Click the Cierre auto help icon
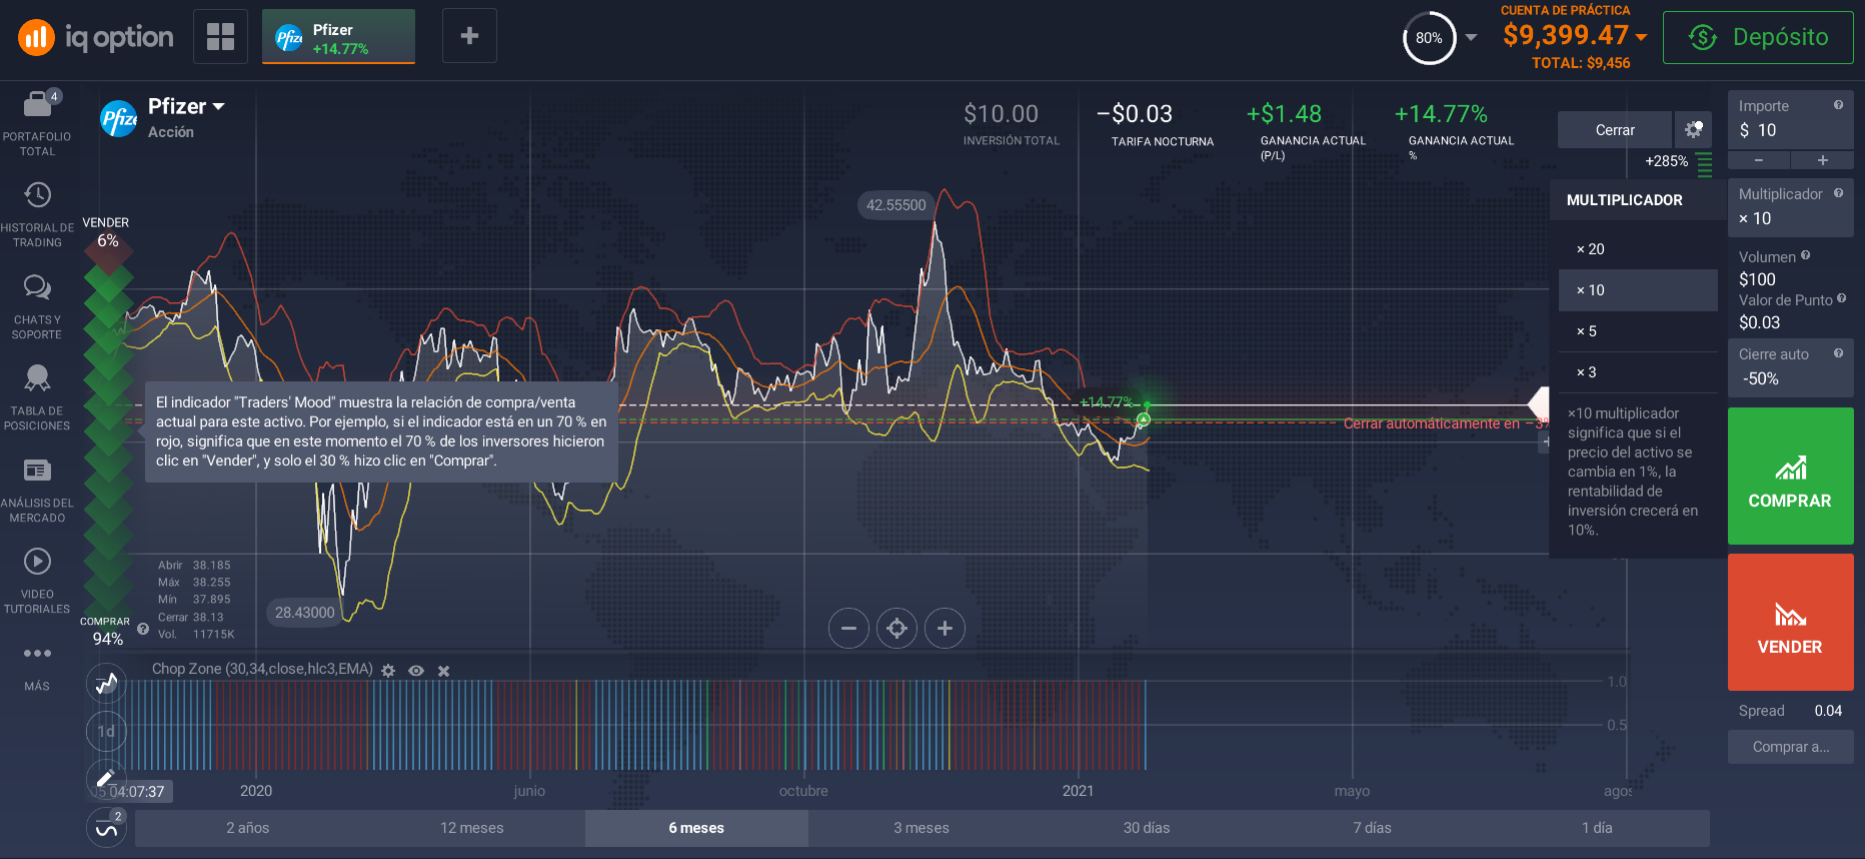Screen dimensions: 1865x859 click(1838, 353)
